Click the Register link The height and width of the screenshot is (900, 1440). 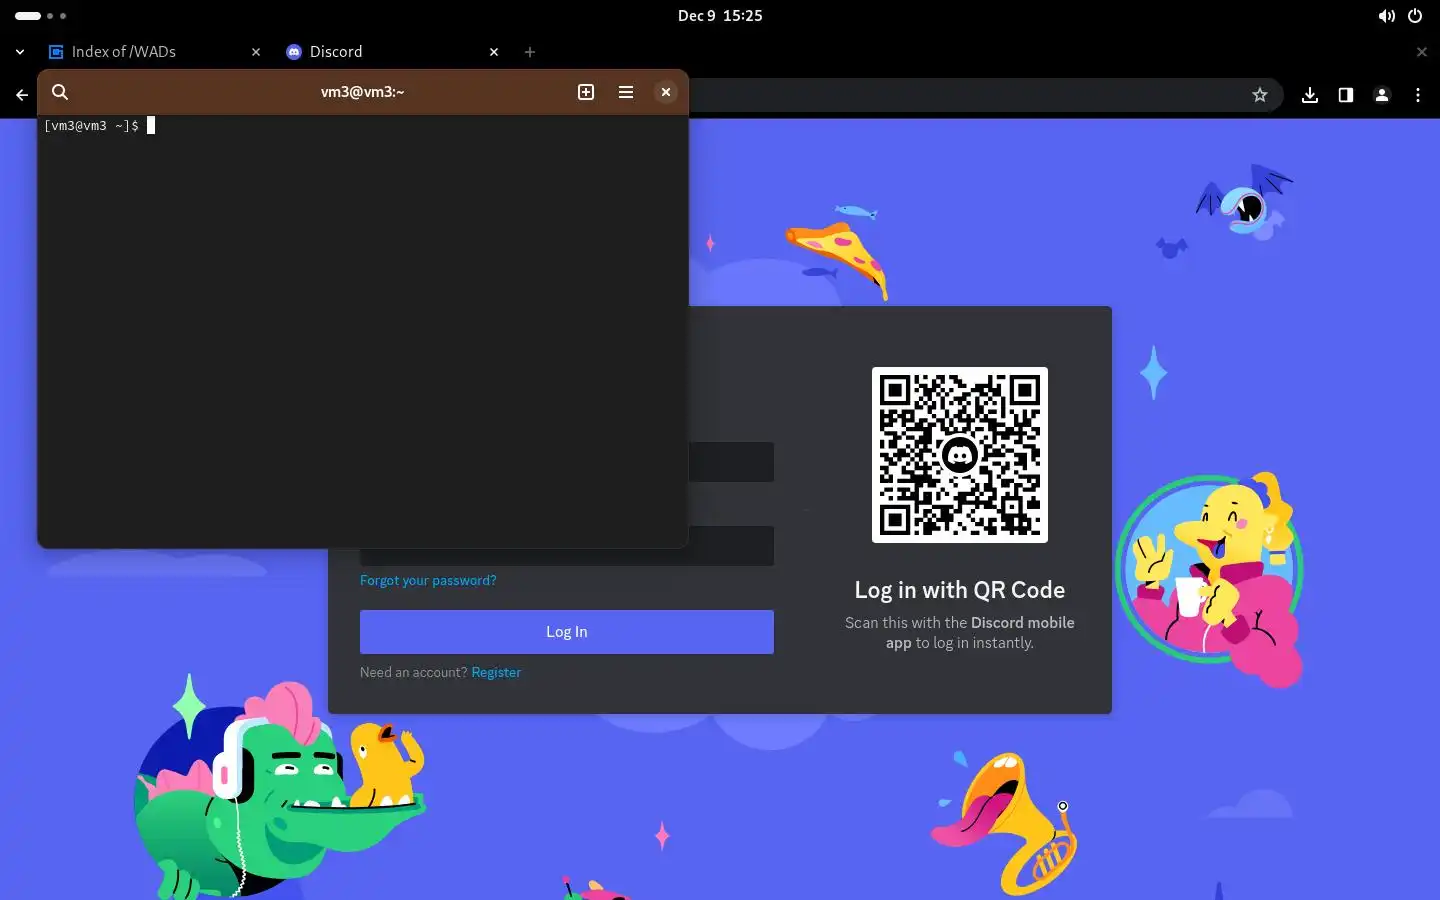tap(496, 672)
